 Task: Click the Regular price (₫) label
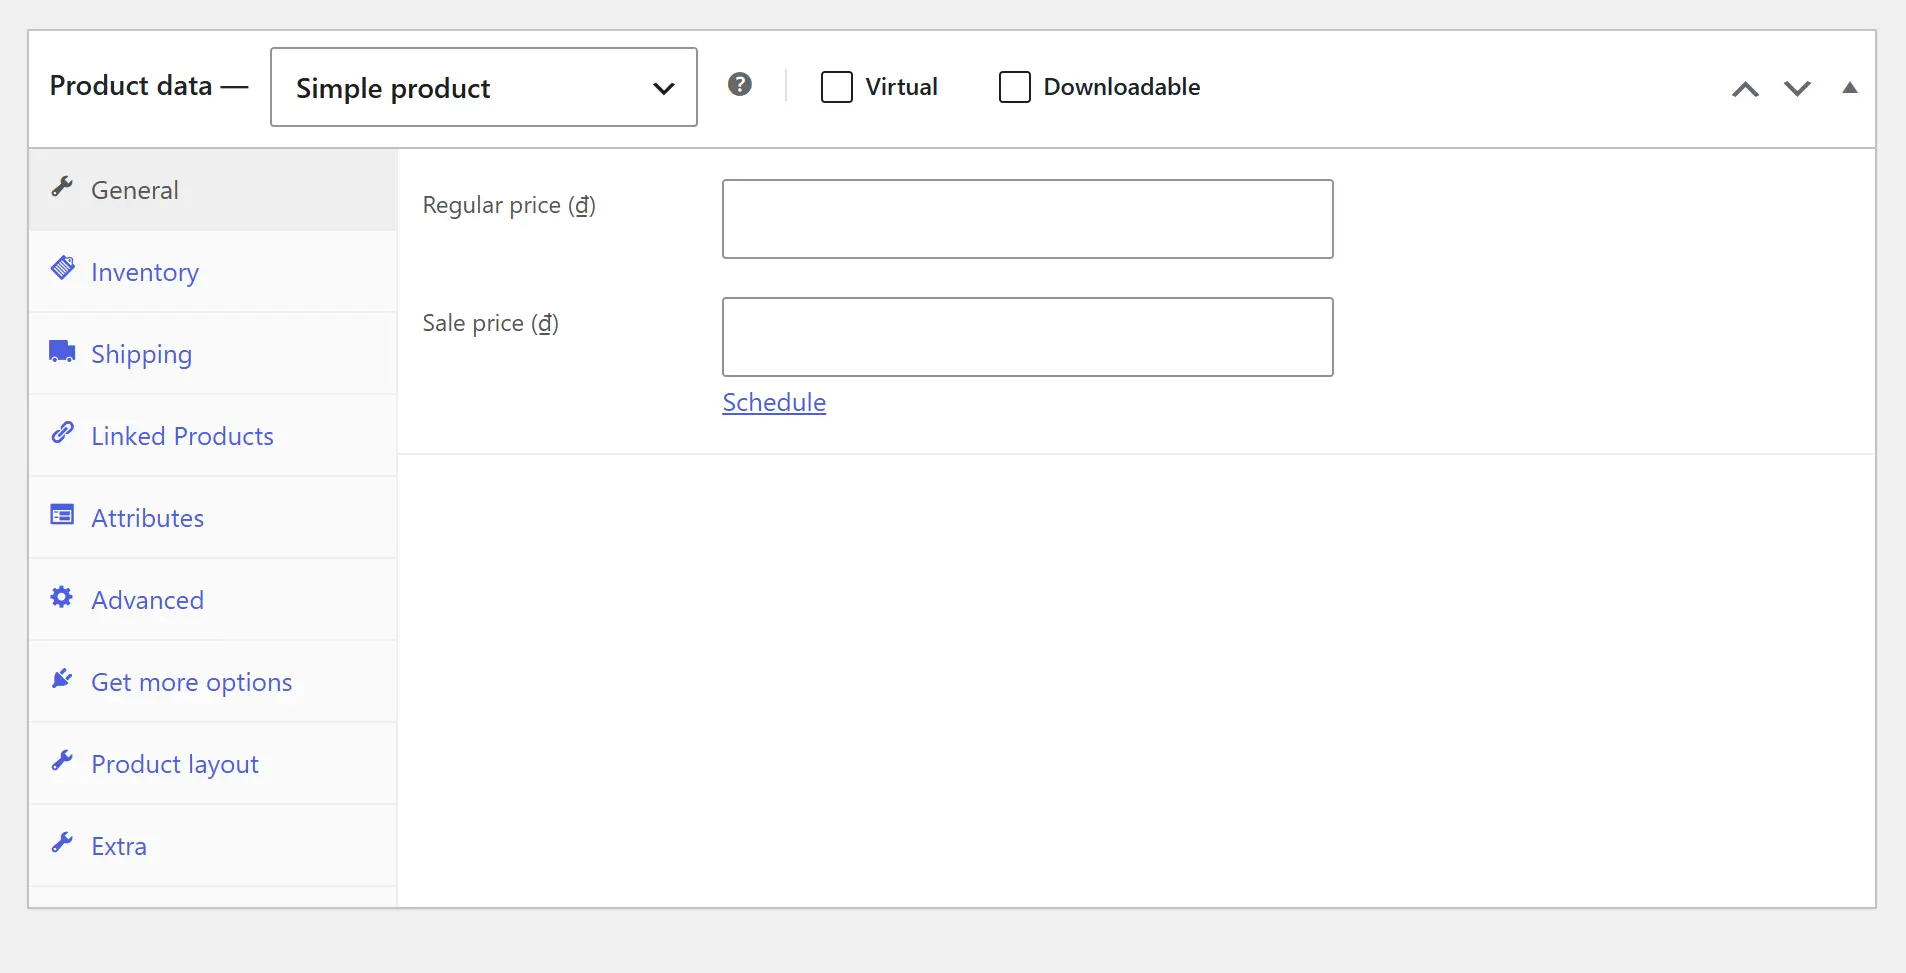pyautogui.click(x=509, y=205)
